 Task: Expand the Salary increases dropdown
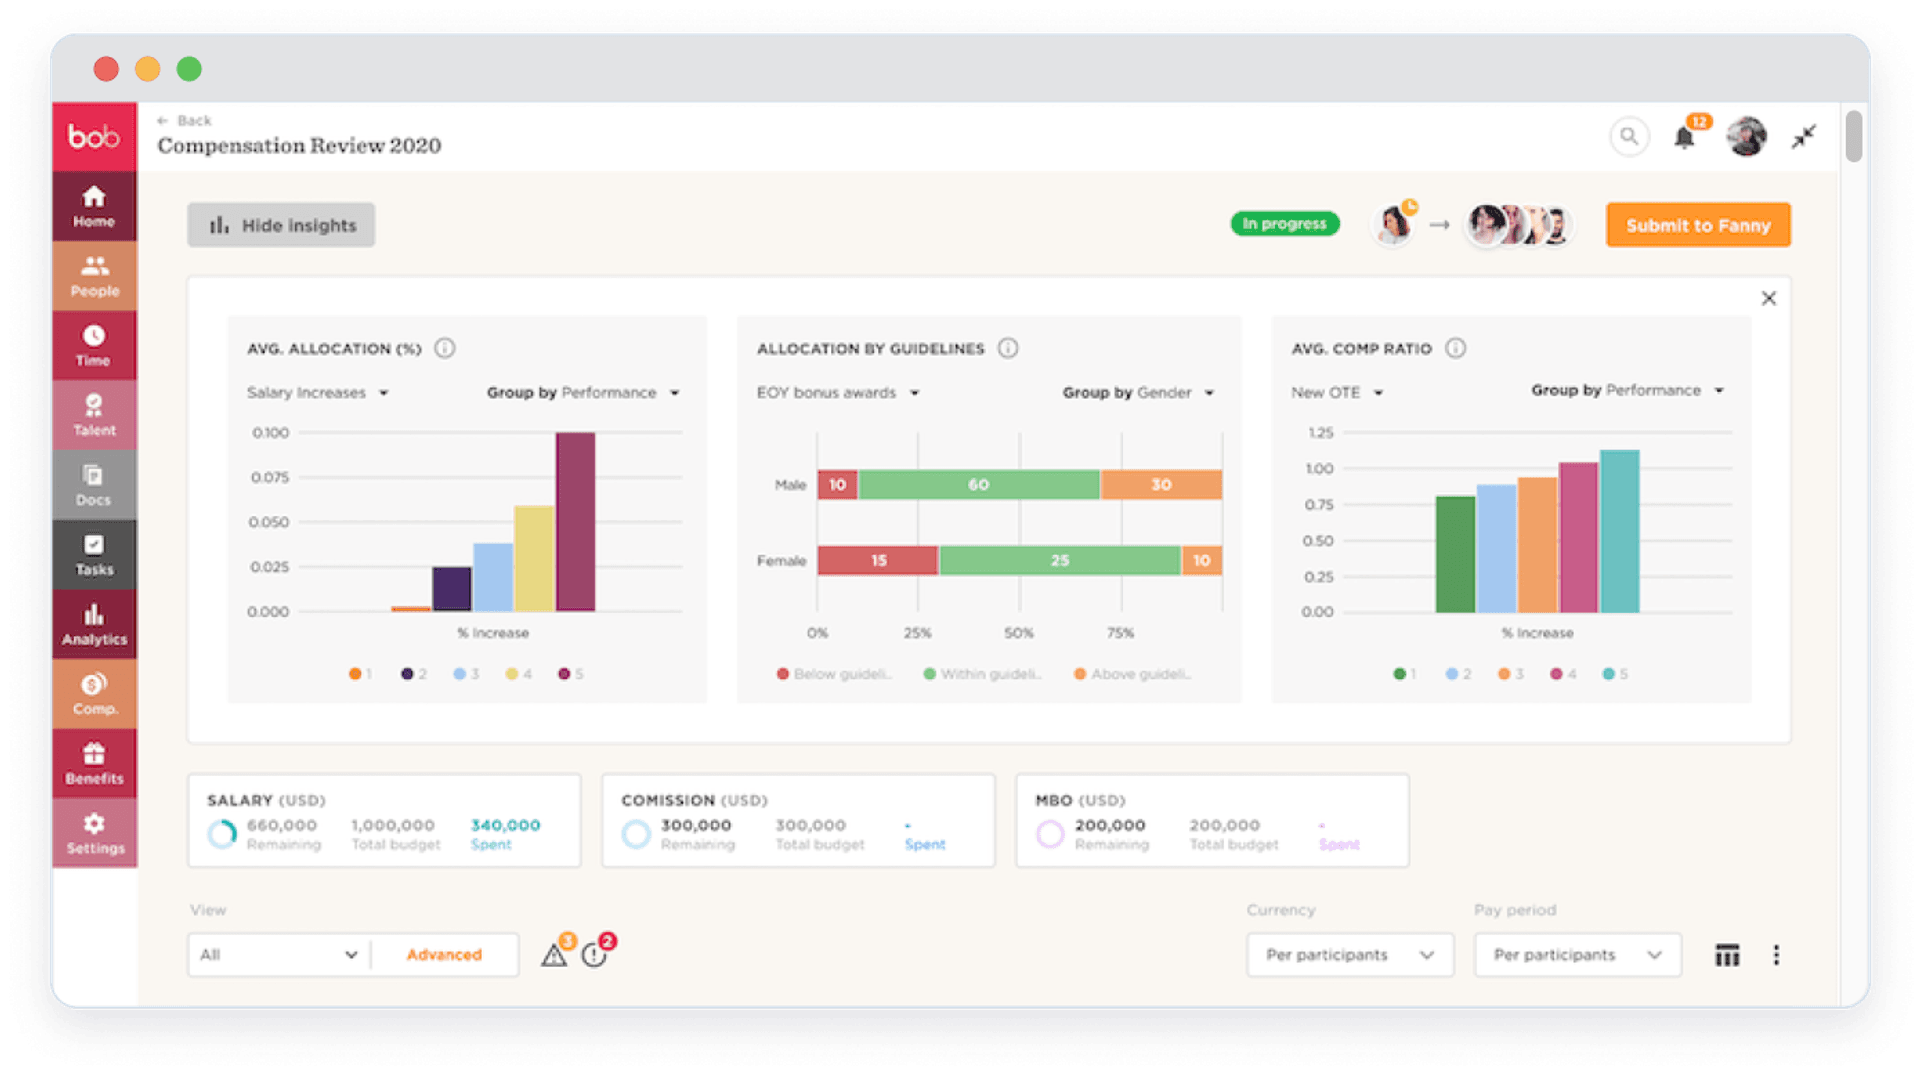(x=317, y=393)
